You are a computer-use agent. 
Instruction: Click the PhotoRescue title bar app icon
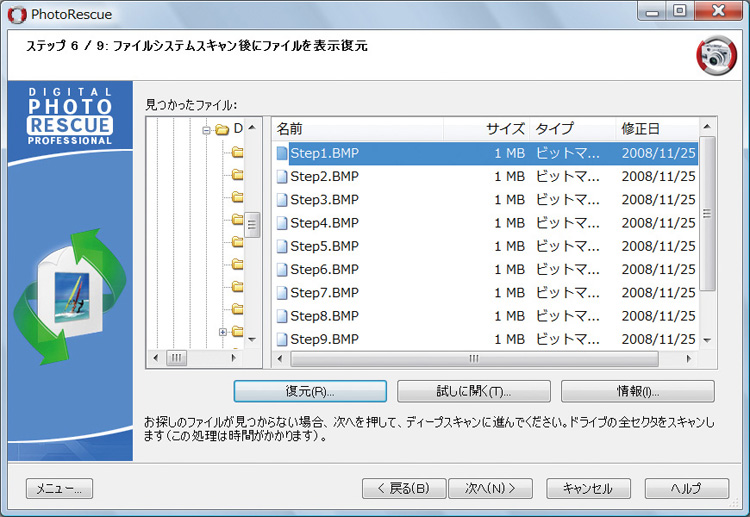(x=17, y=15)
